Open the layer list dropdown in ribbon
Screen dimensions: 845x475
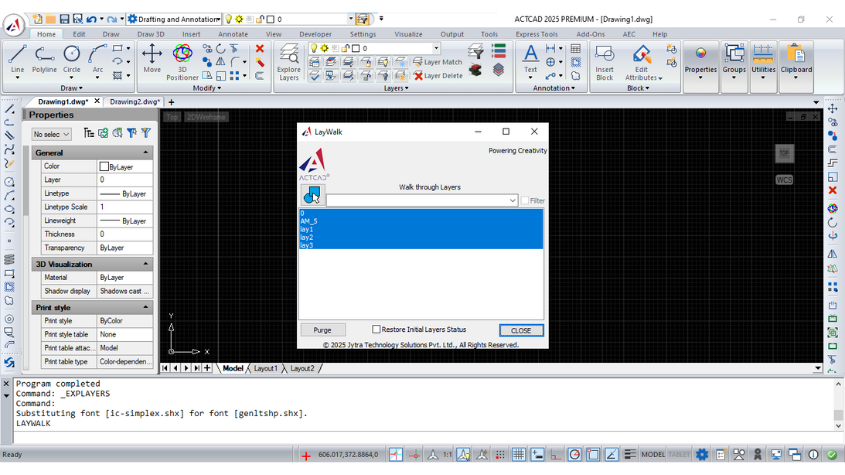click(436, 49)
